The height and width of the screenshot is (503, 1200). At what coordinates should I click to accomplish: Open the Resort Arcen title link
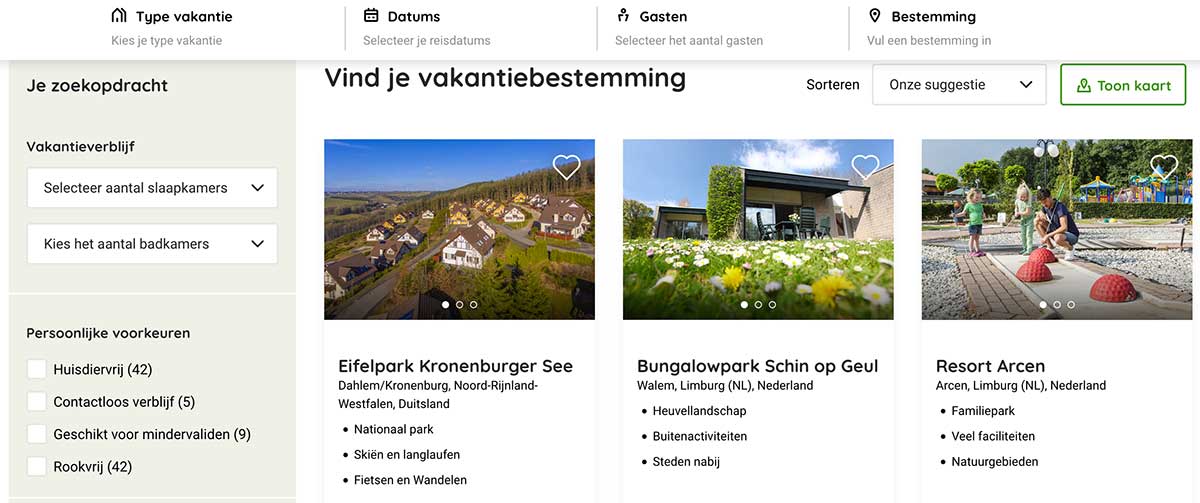(x=990, y=366)
